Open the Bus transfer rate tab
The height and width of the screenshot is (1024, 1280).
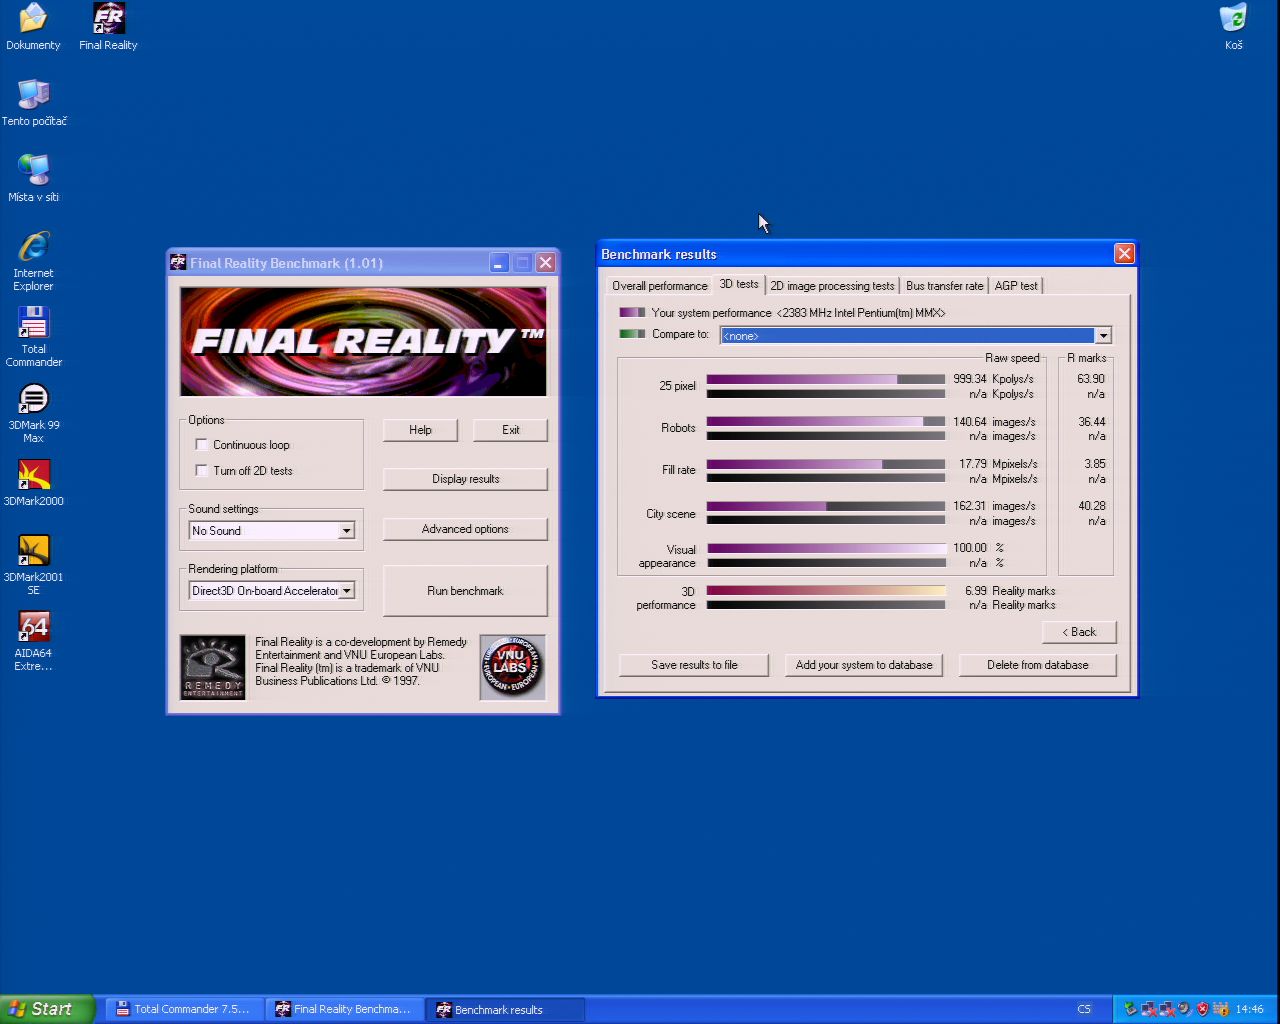944,286
